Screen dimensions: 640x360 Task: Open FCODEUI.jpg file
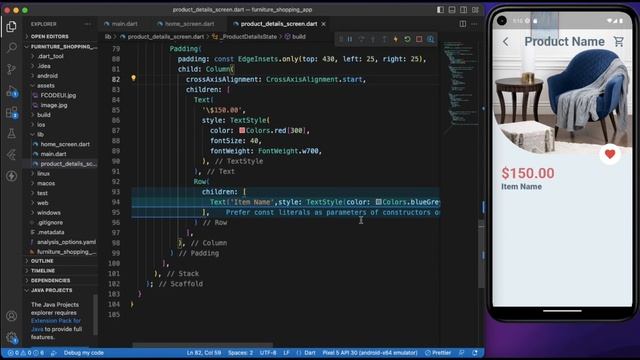[58, 96]
